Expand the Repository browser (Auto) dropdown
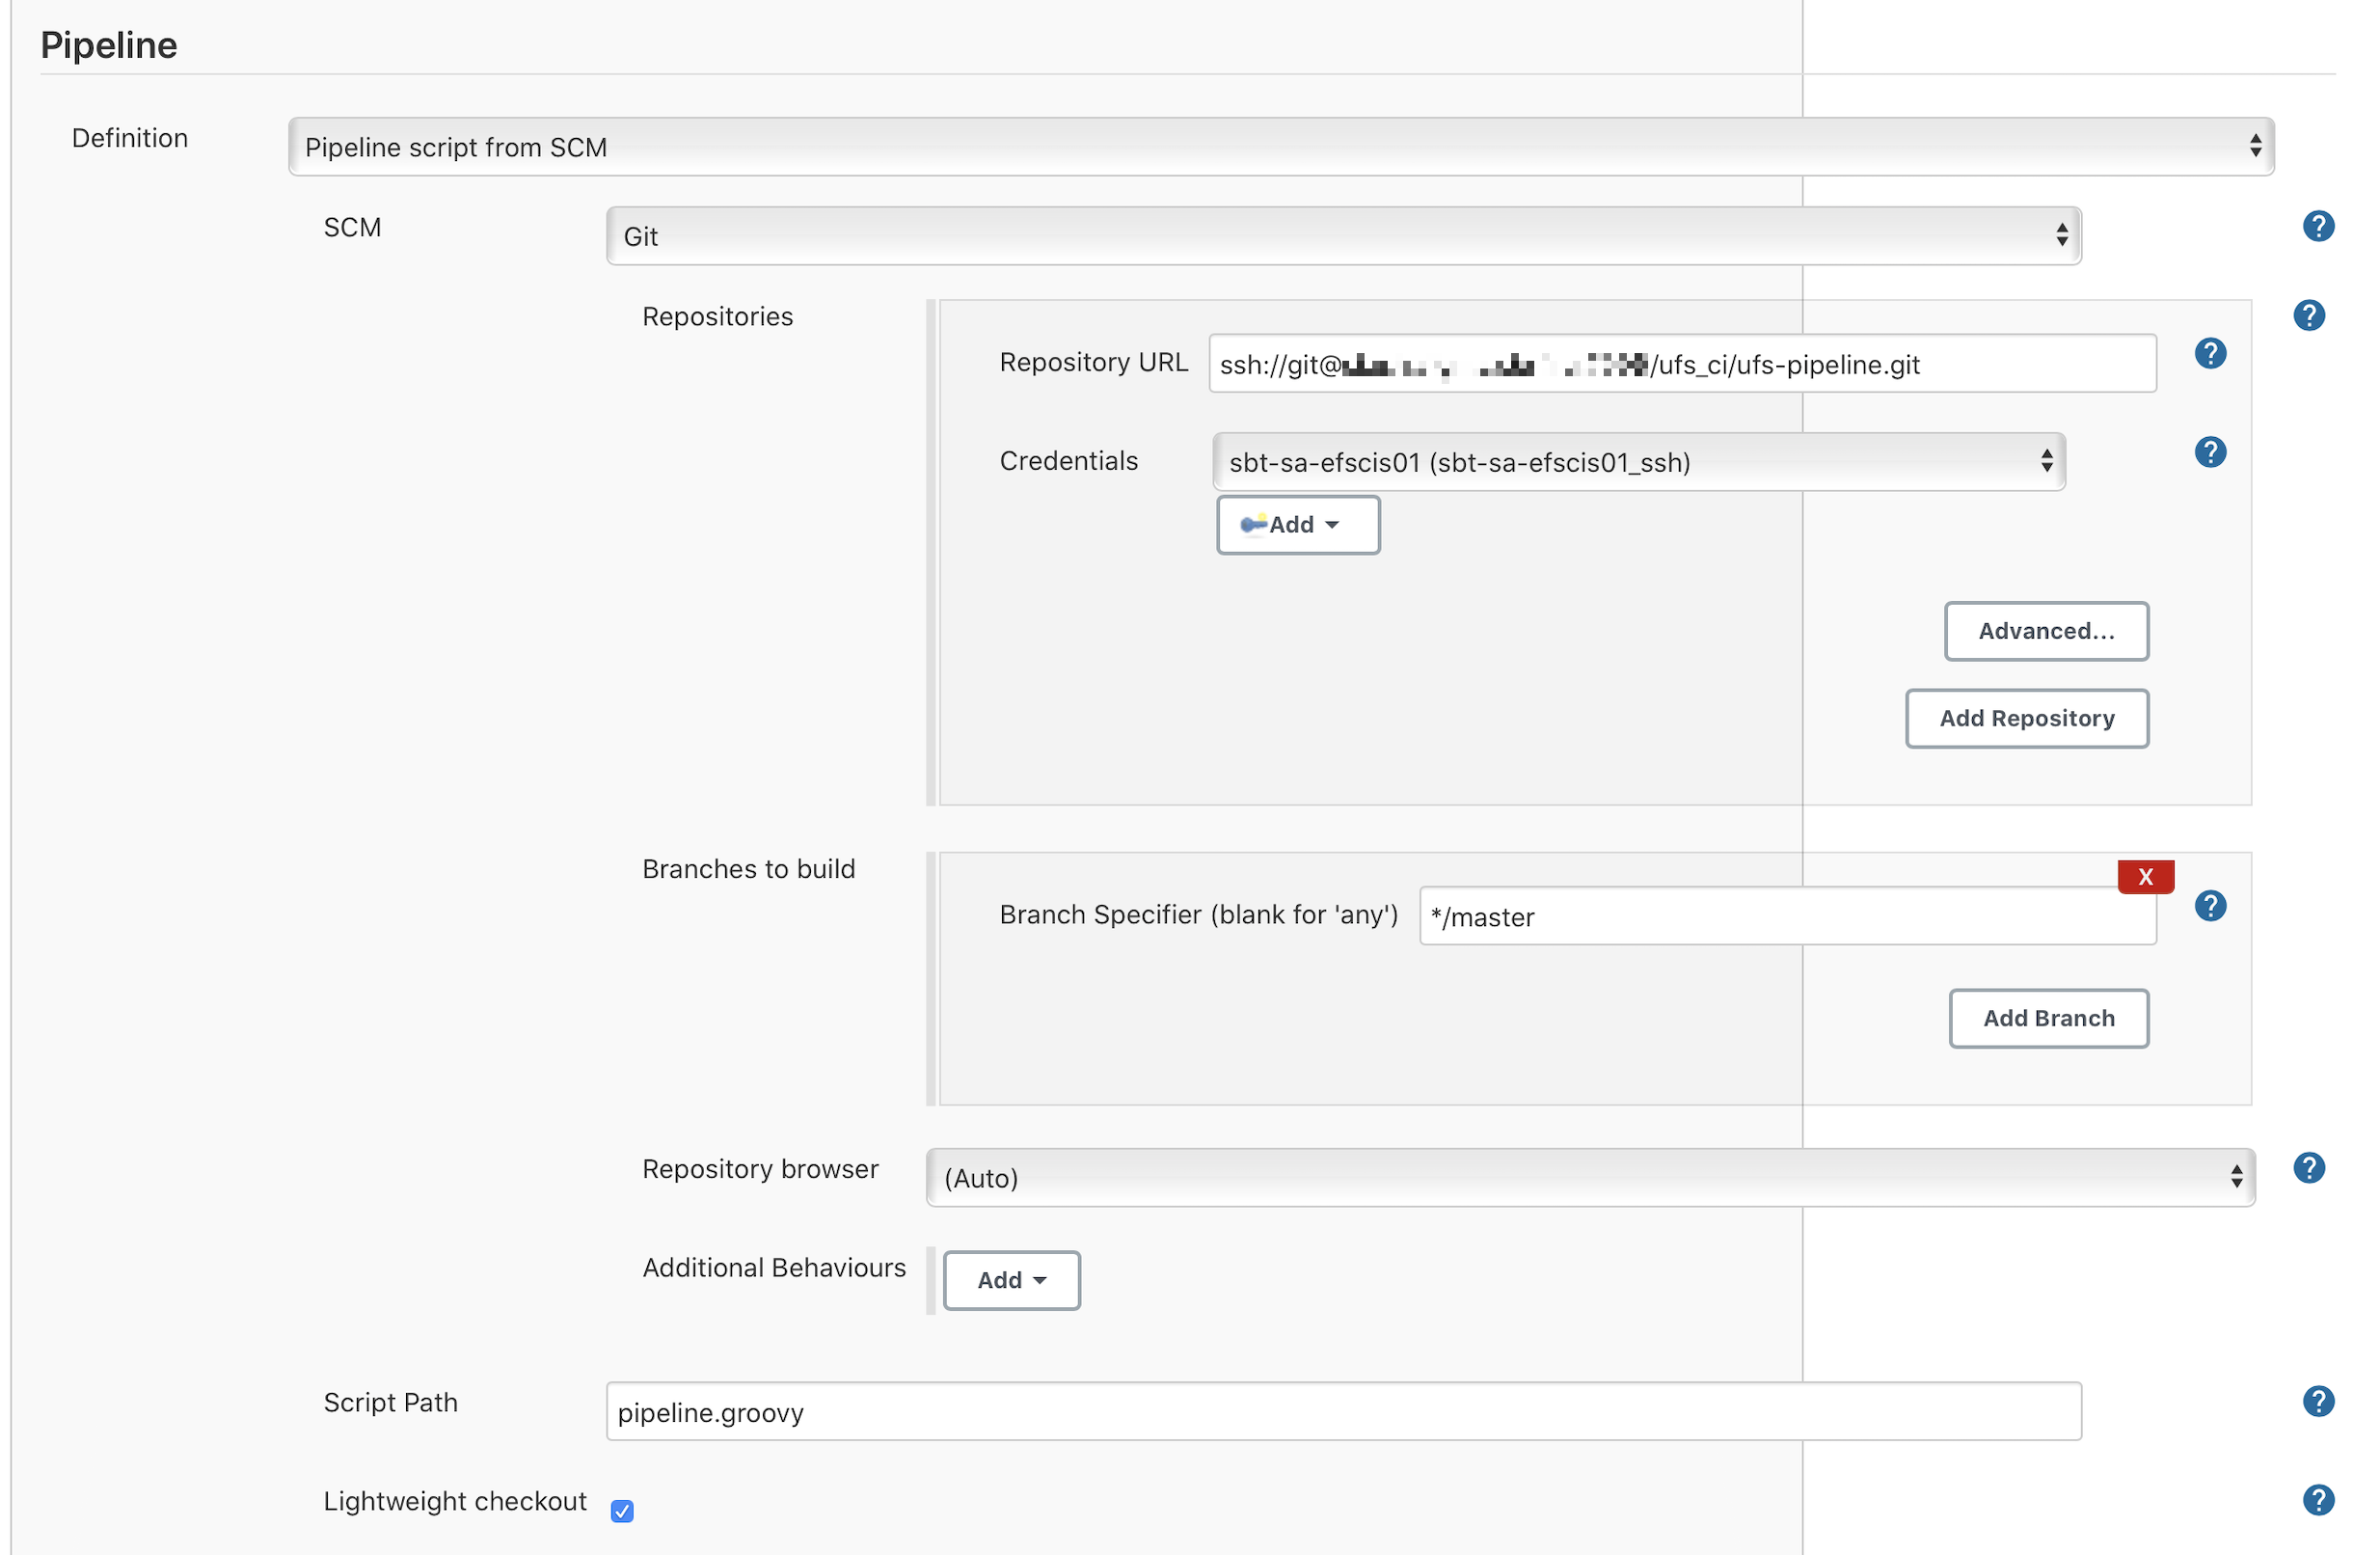This screenshot has width=2380, height=1555. coord(1589,1178)
